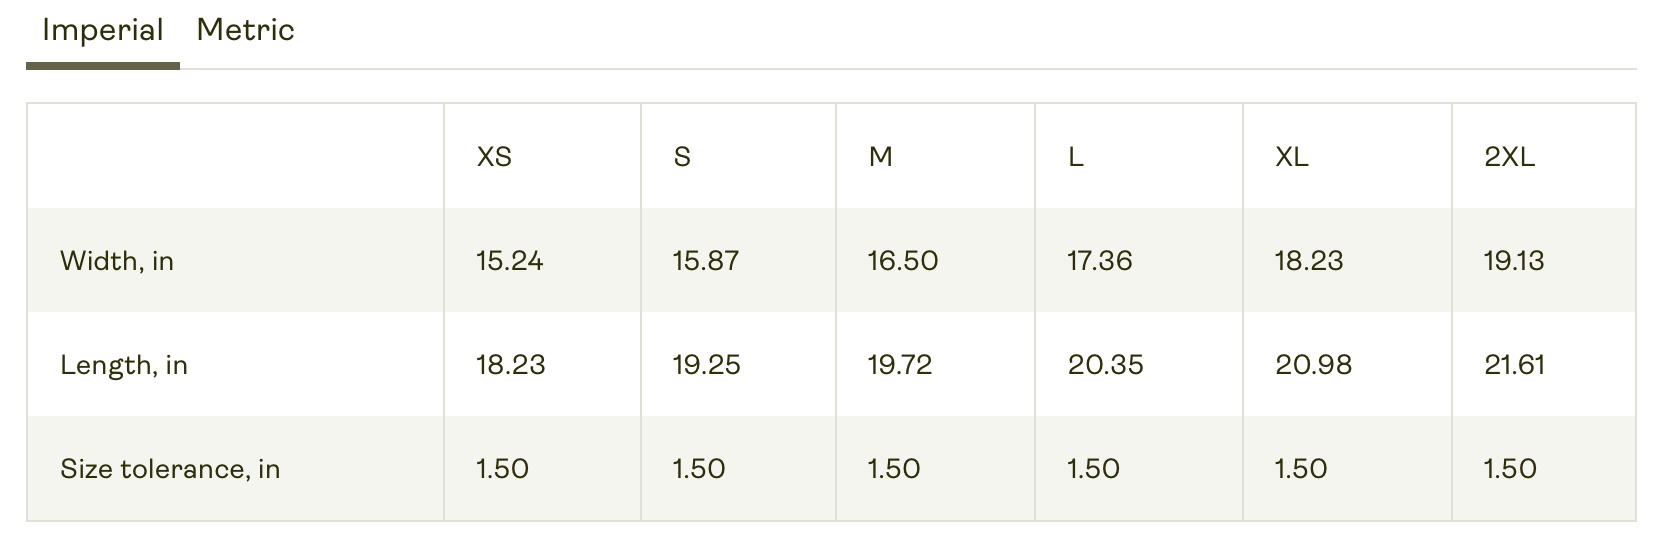
Task: Click the Length, in row label
Action: point(124,365)
